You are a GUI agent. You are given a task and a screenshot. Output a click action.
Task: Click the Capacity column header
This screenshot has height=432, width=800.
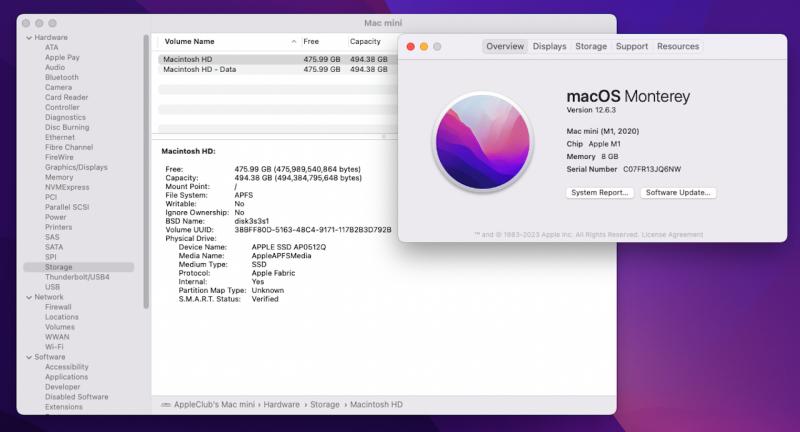(365, 41)
